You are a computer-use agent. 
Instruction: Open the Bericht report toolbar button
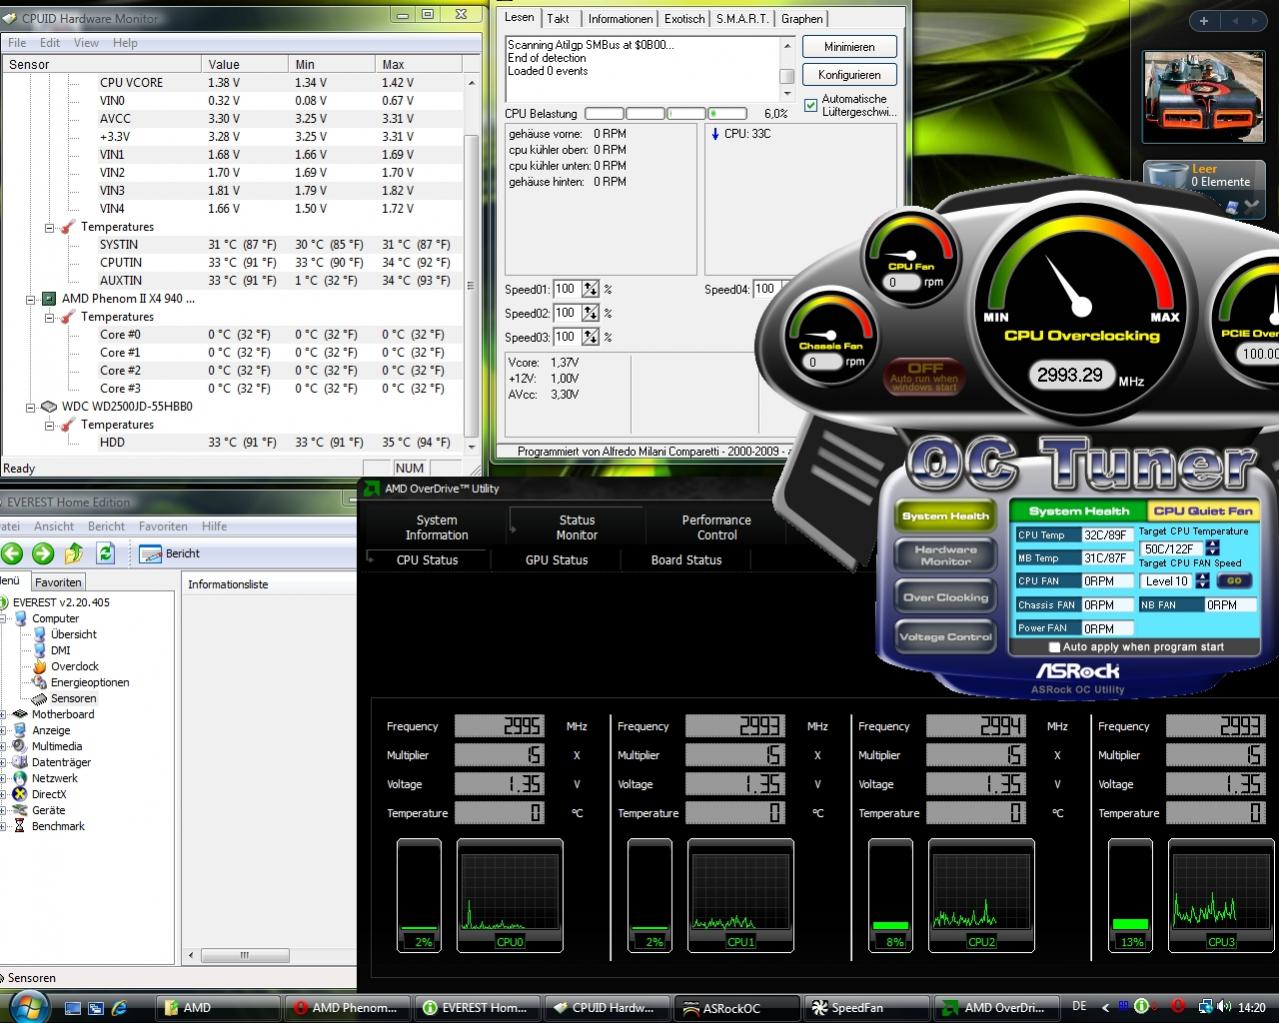(170, 553)
